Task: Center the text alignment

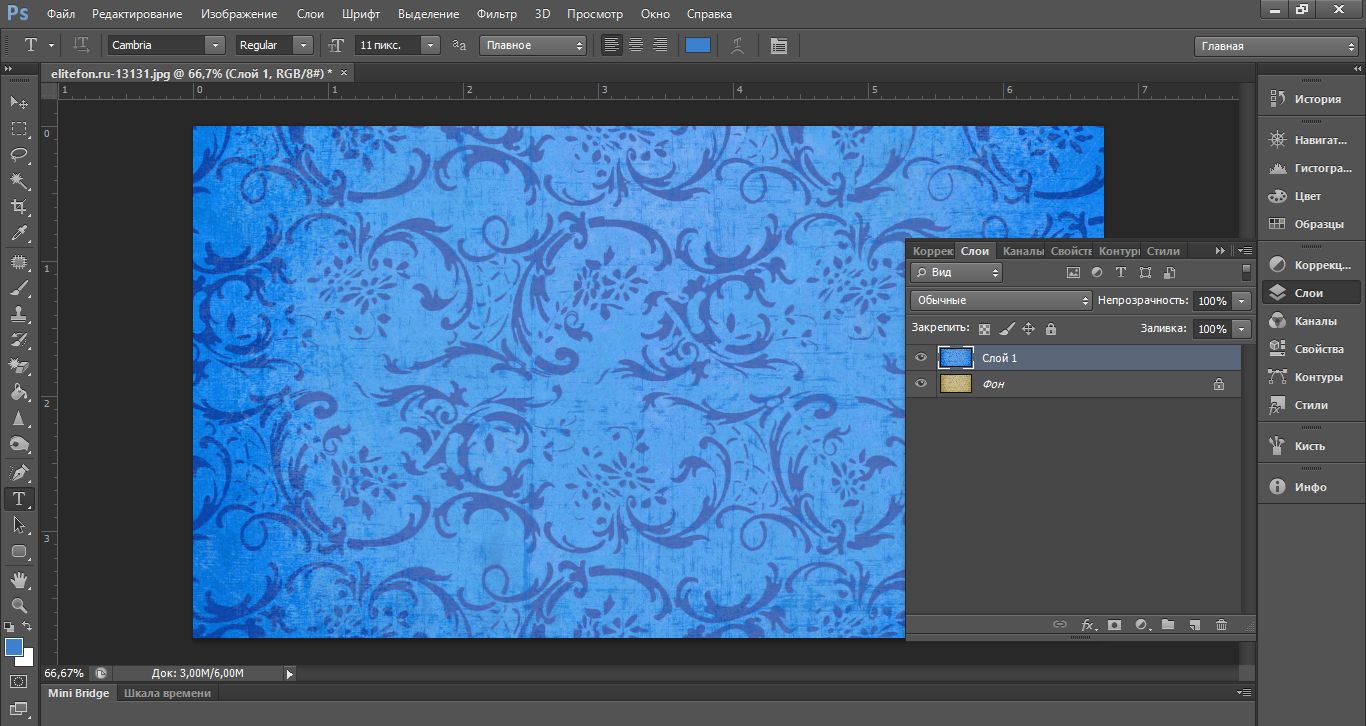Action: click(x=636, y=45)
